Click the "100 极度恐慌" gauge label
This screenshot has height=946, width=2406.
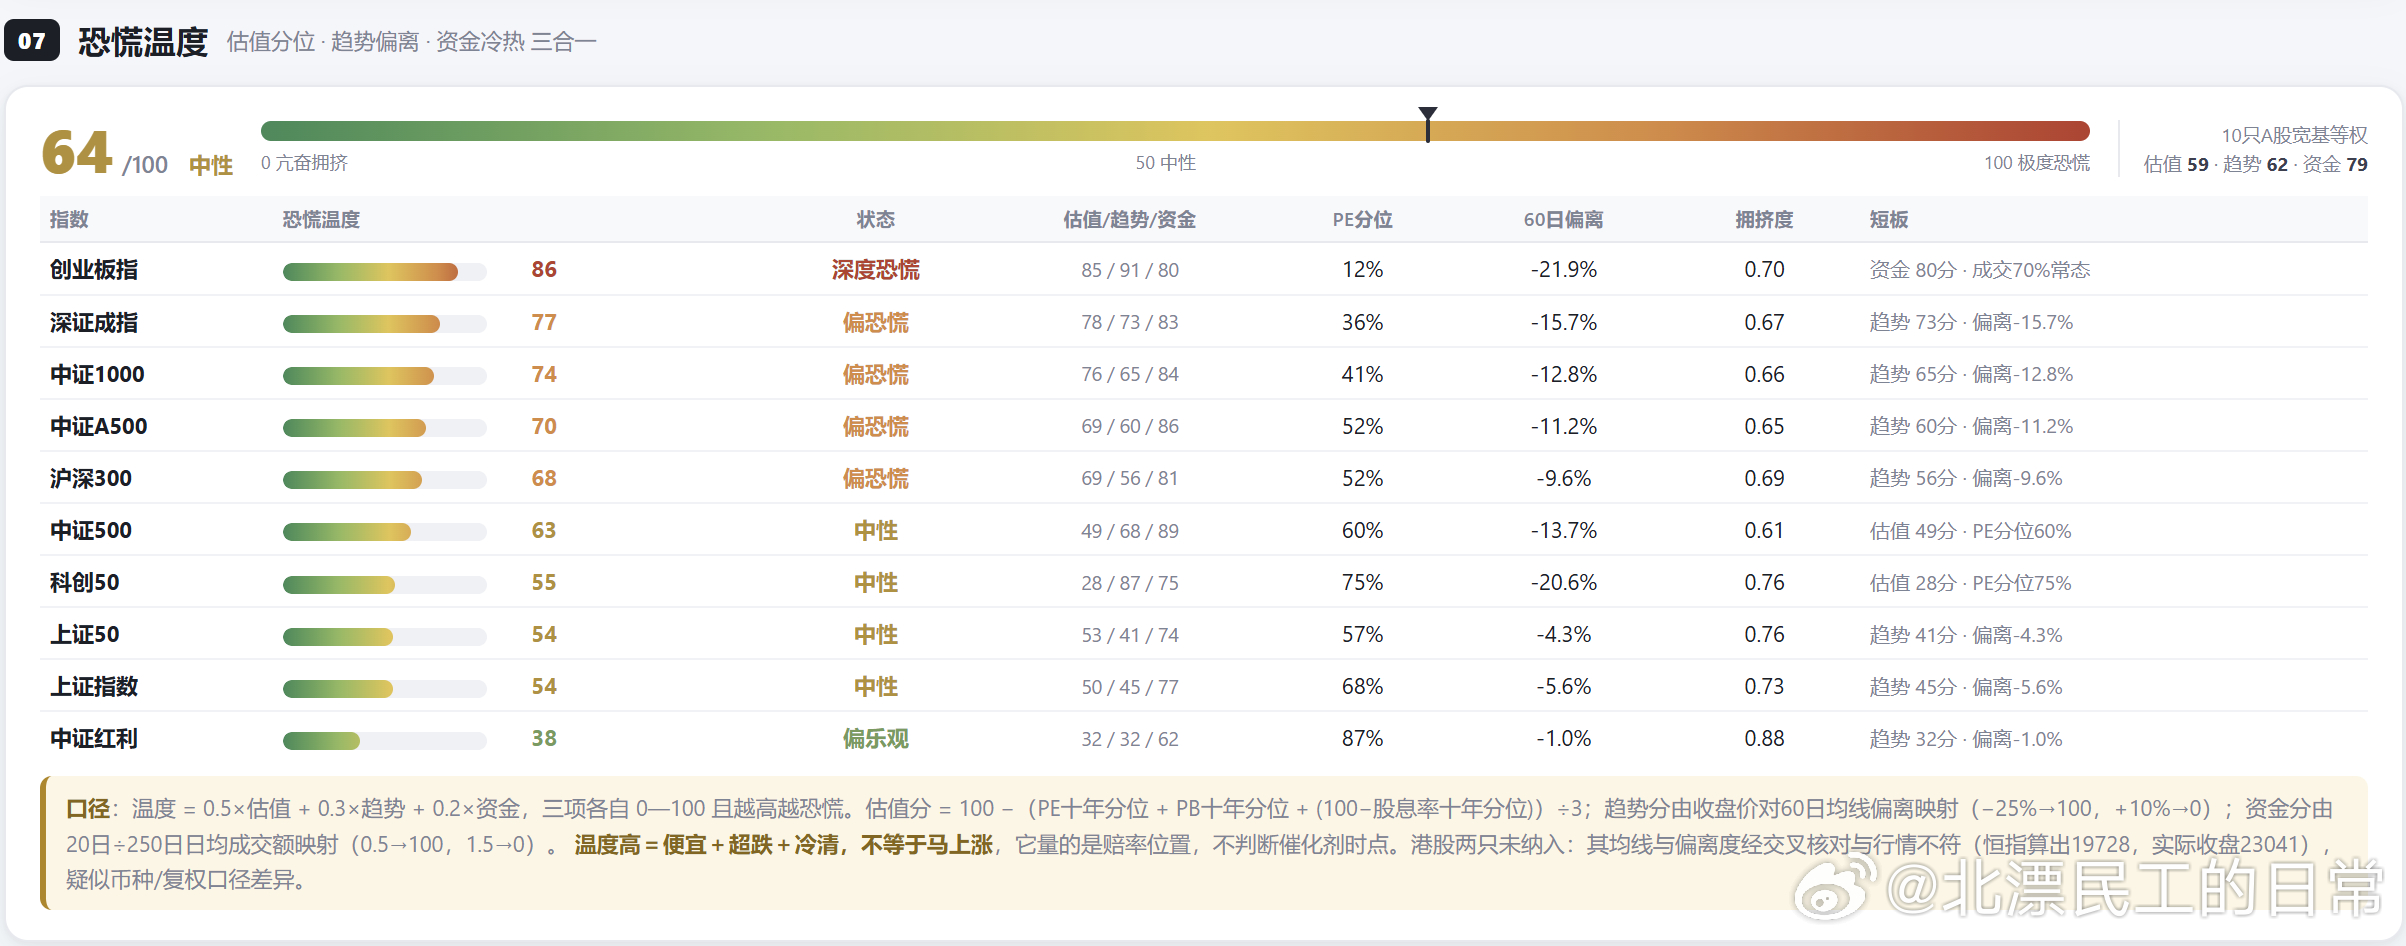[2037, 163]
